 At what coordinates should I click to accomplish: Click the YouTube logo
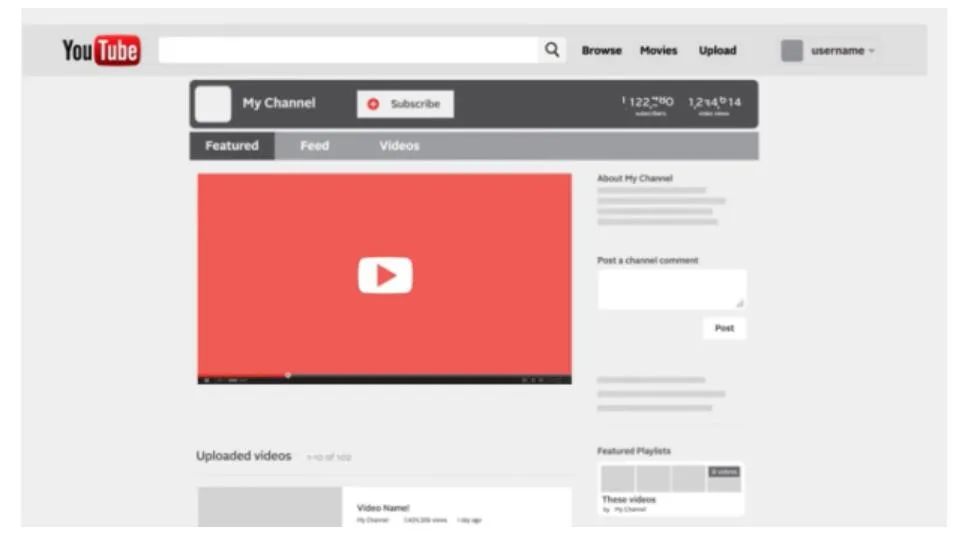(x=101, y=50)
